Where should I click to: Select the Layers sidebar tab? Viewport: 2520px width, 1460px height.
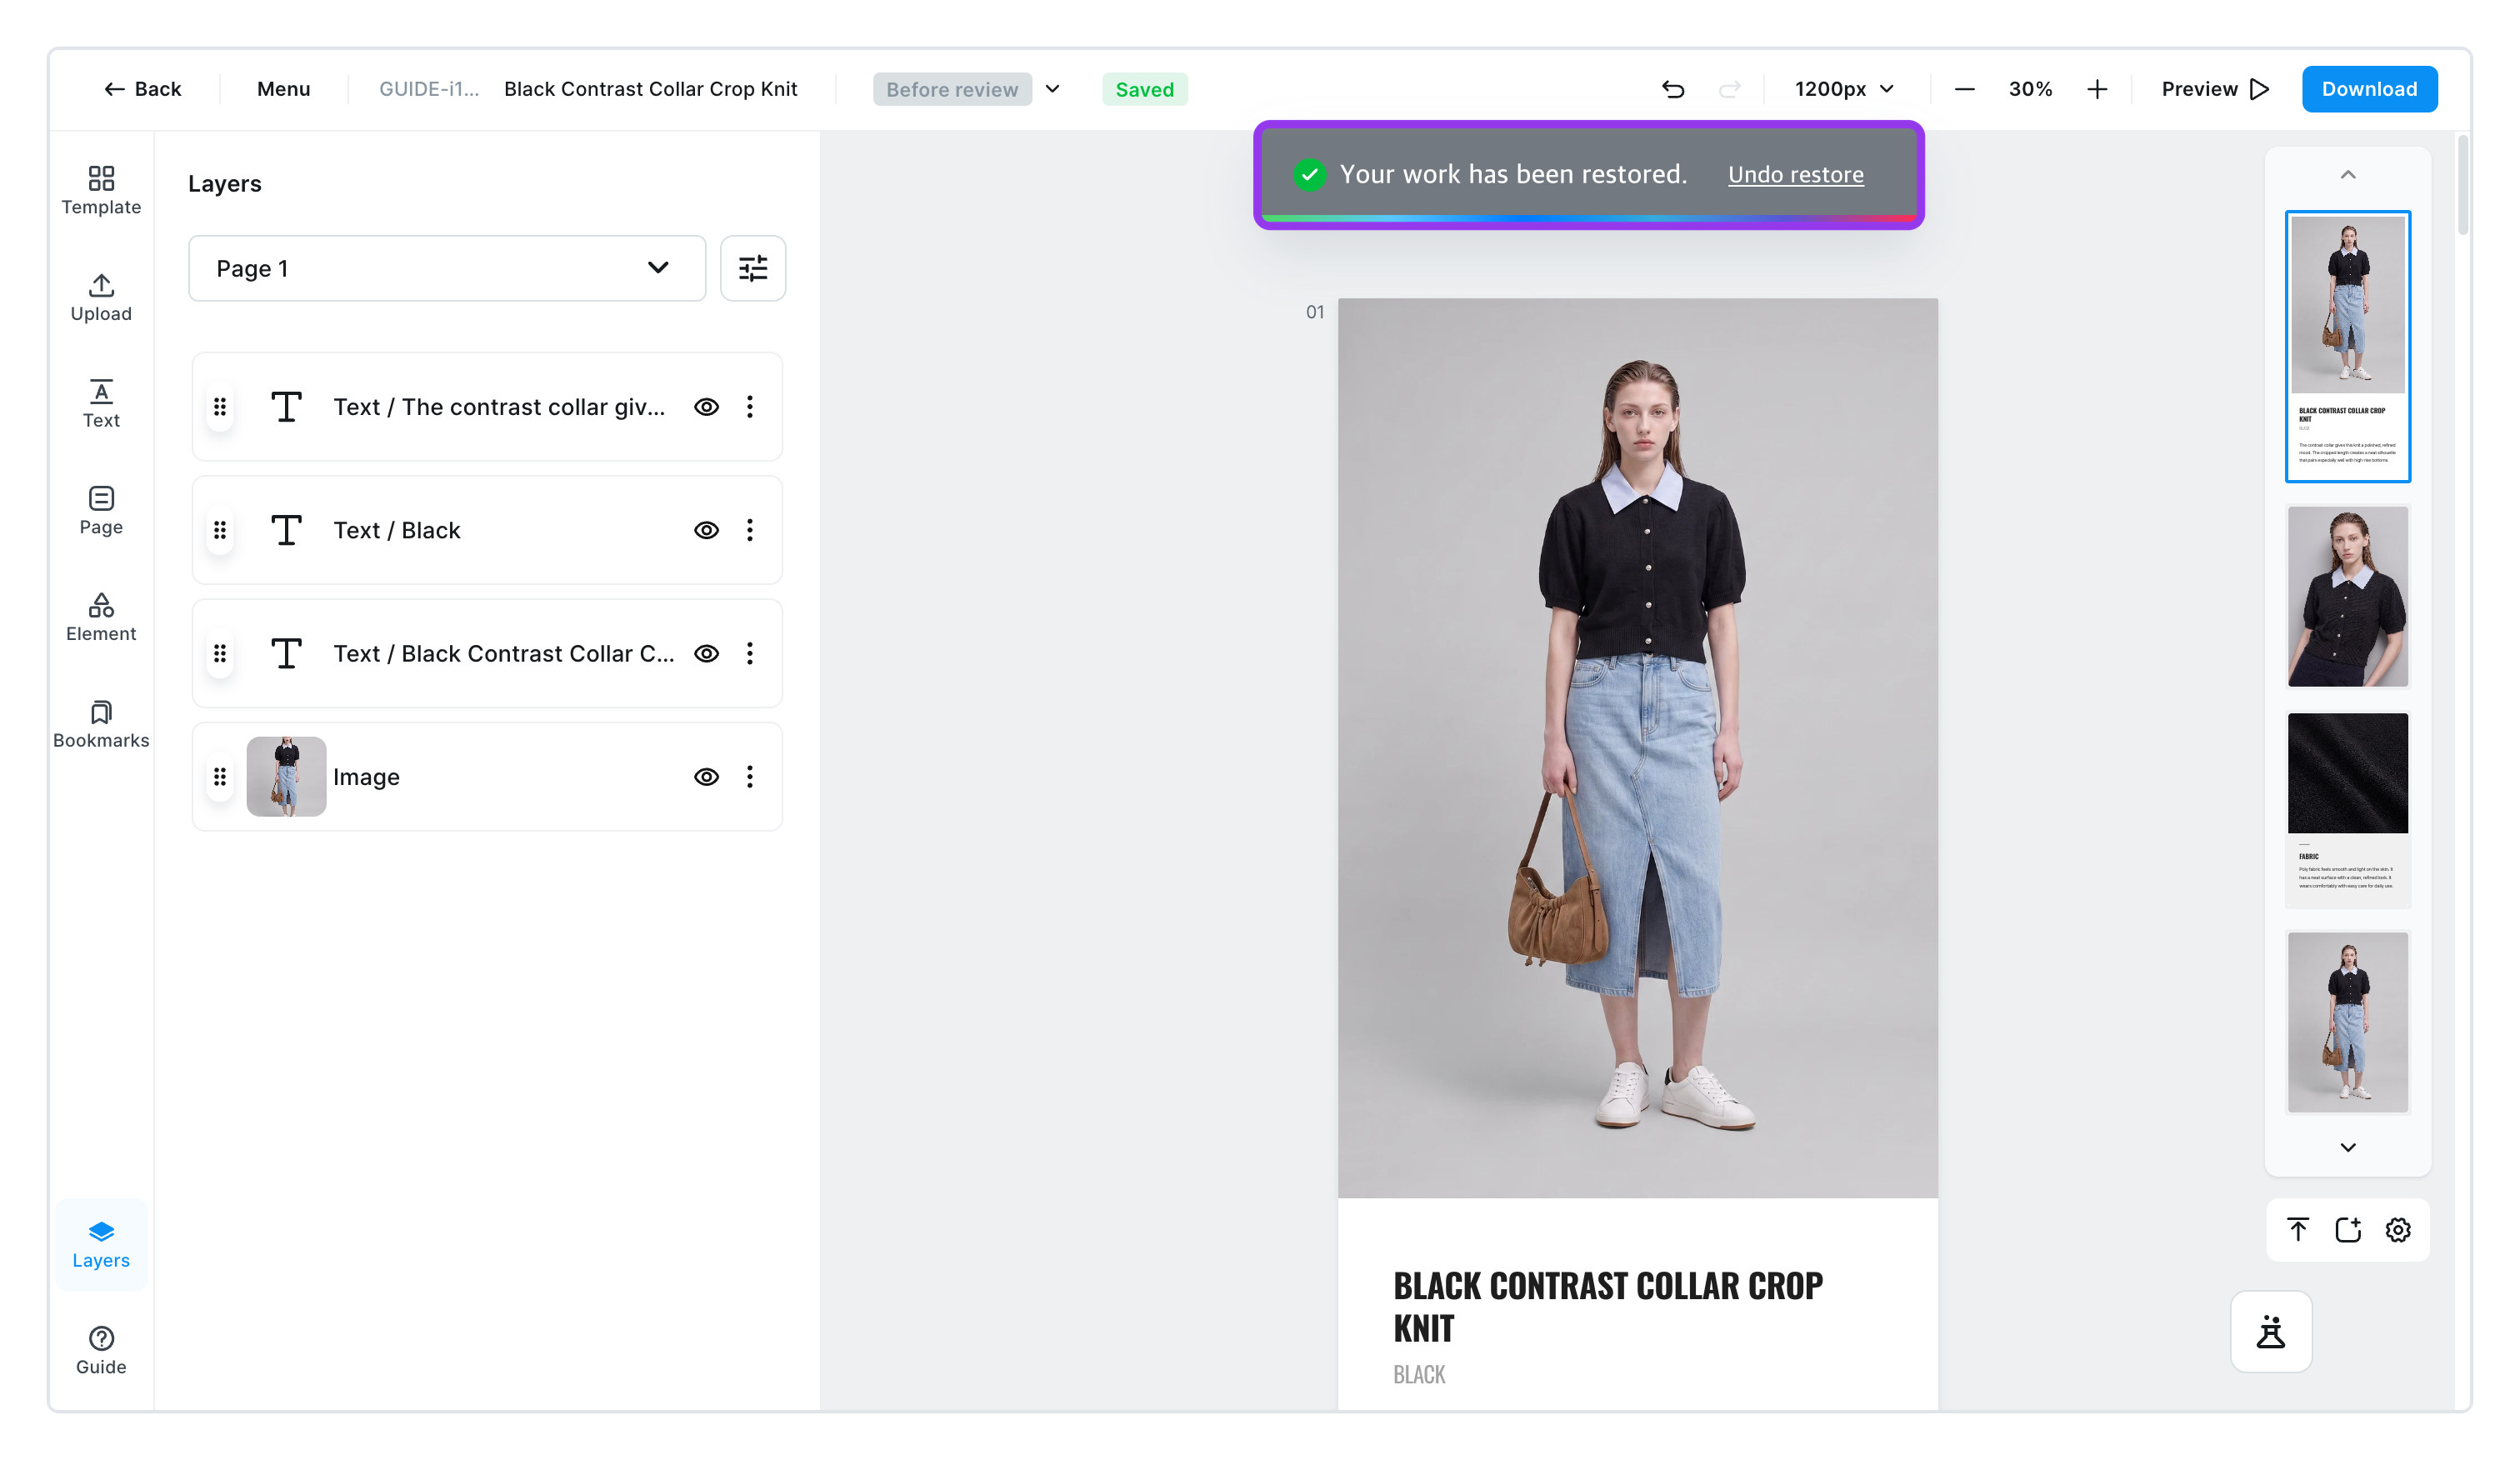click(101, 1244)
